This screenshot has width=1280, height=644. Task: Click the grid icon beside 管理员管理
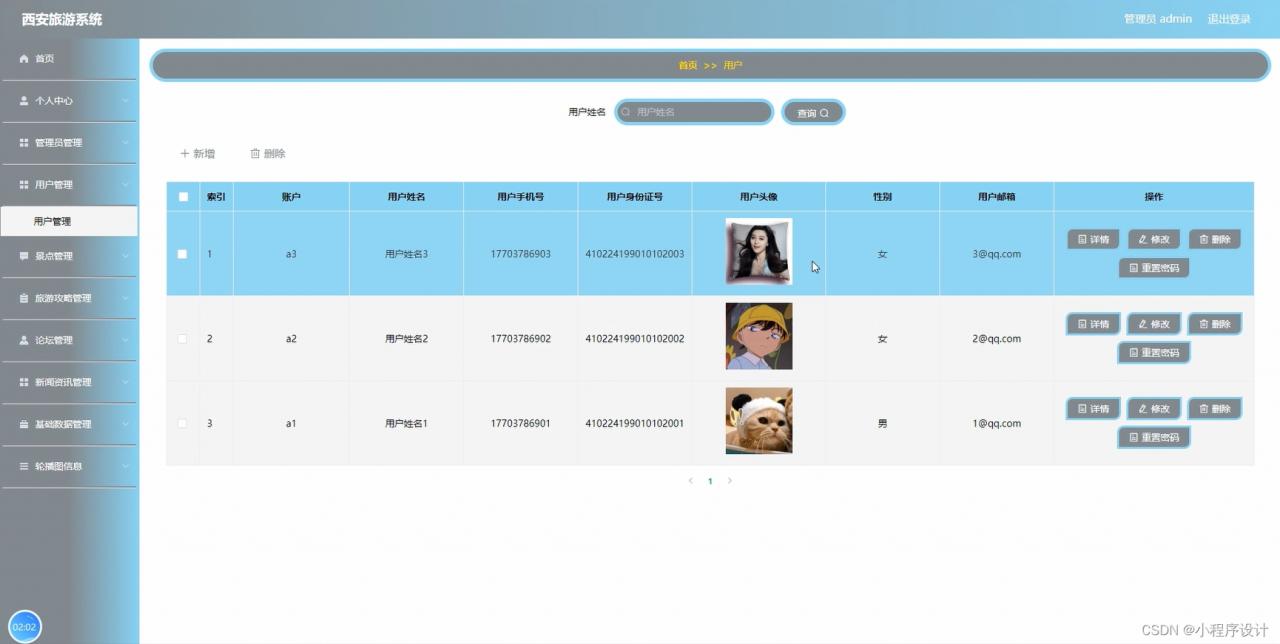(x=24, y=143)
